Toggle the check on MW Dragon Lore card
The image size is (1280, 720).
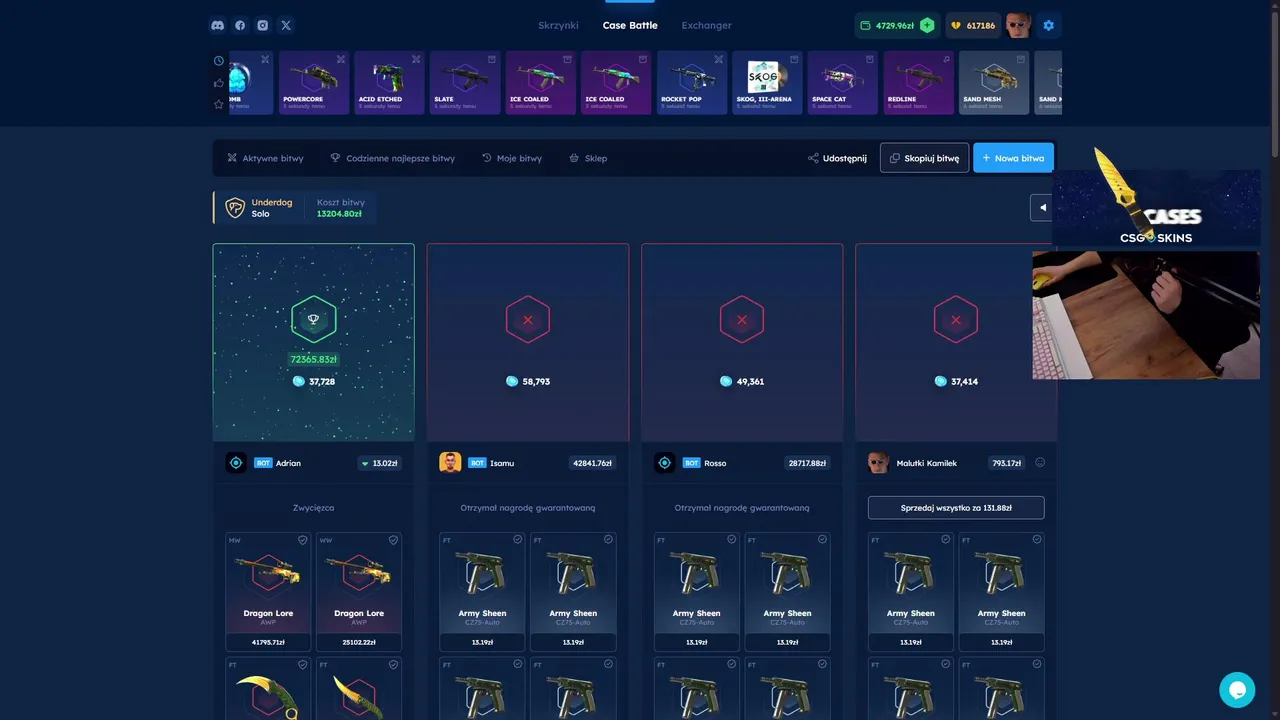302,540
